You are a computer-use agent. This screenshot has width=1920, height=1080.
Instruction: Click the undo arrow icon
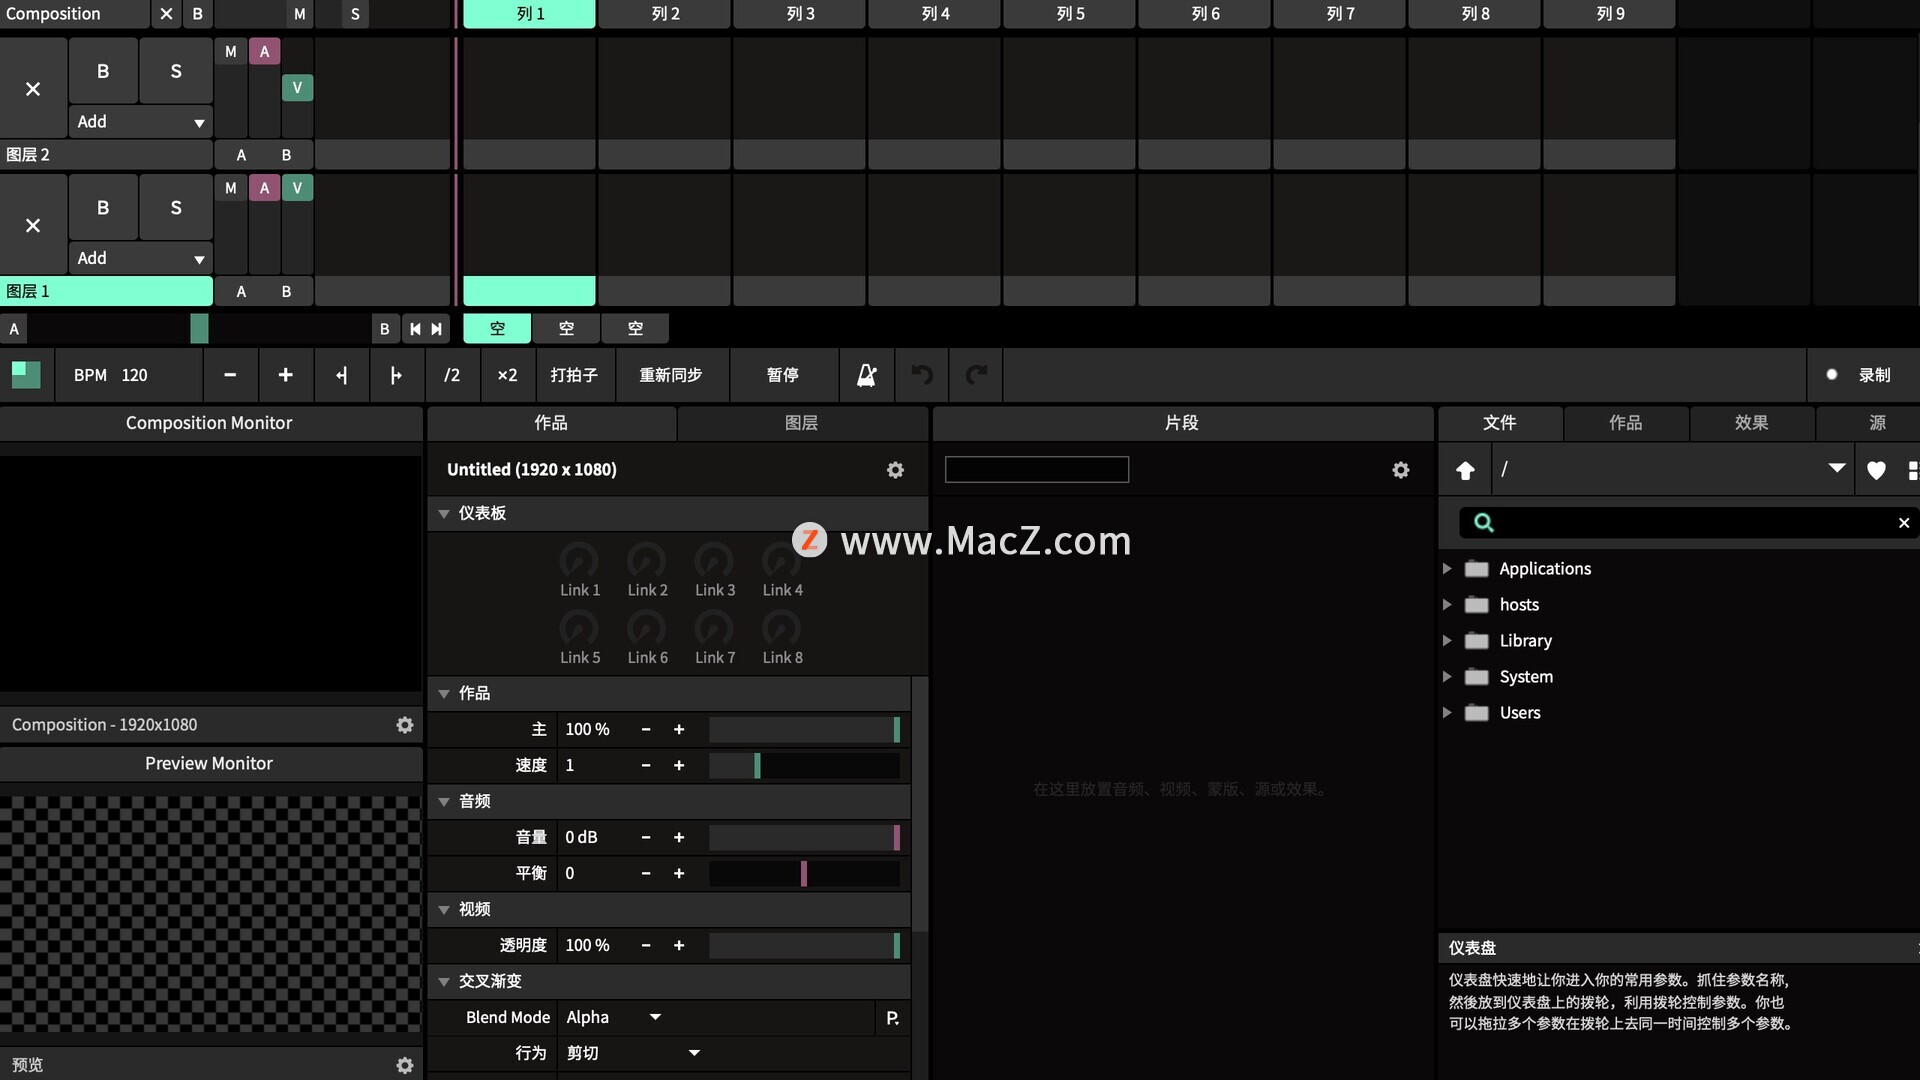(x=922, y=375)
